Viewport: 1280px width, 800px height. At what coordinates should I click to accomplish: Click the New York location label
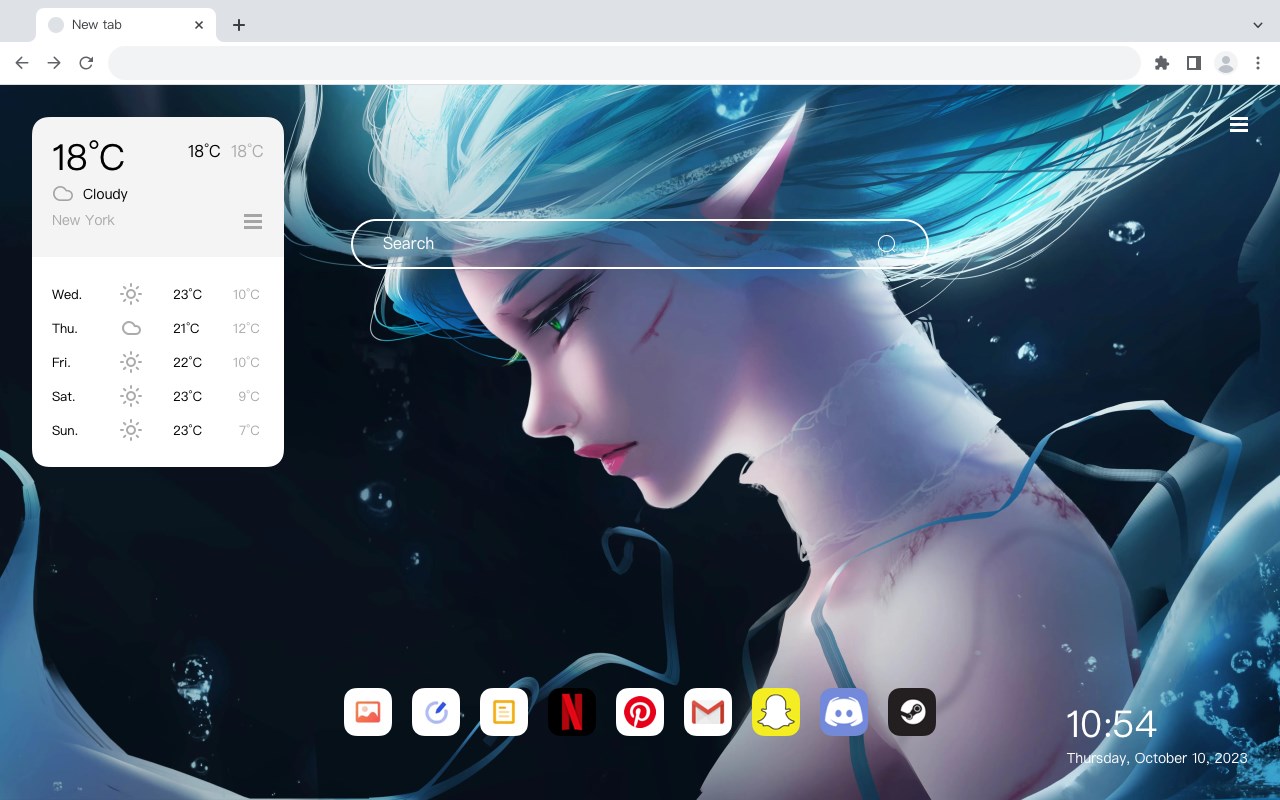point(83,220)
